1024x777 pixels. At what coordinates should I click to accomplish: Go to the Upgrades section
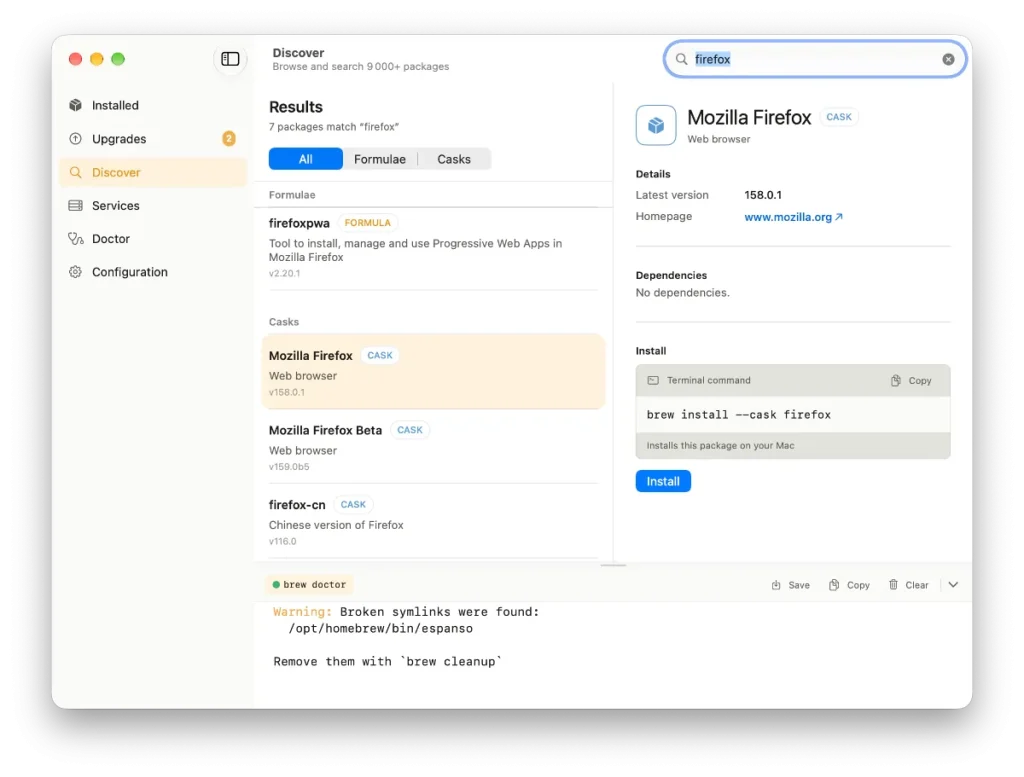pyautogui.click(x=153, y=138)
